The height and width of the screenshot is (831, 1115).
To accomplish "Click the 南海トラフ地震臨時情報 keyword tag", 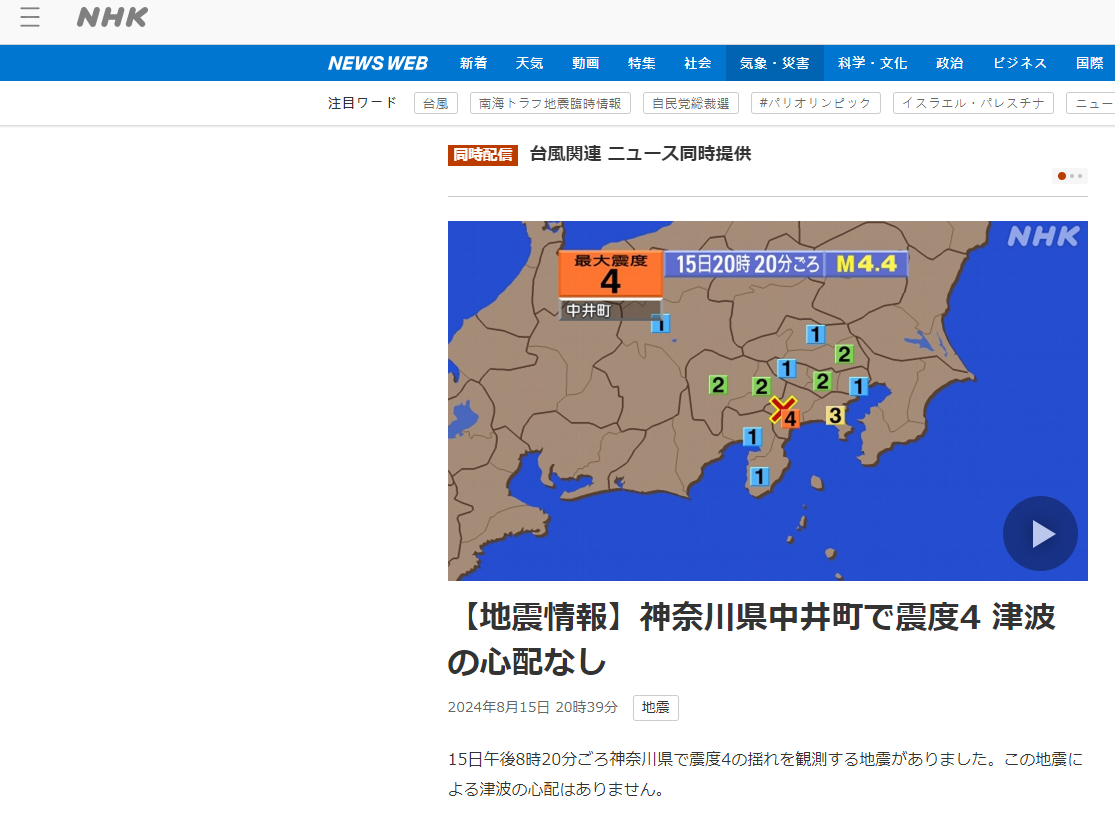I will [550, 103].
